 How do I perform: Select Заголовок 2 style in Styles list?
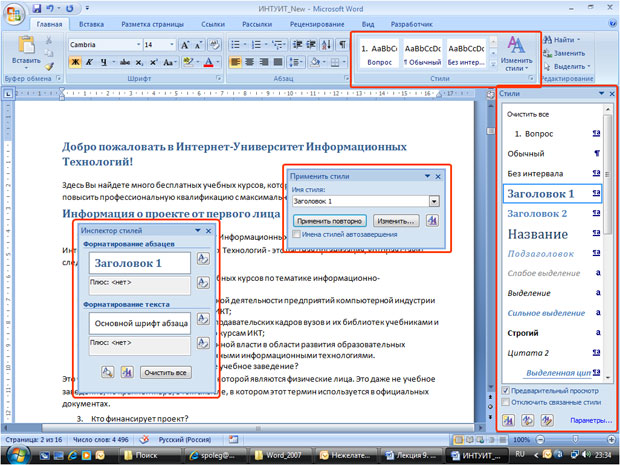pos(553,214)
